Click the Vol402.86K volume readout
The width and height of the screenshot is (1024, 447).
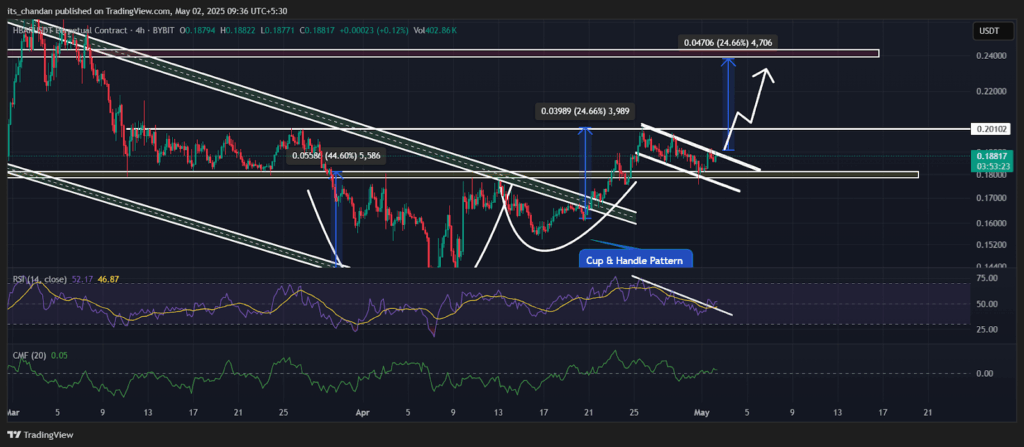point(434,31)
